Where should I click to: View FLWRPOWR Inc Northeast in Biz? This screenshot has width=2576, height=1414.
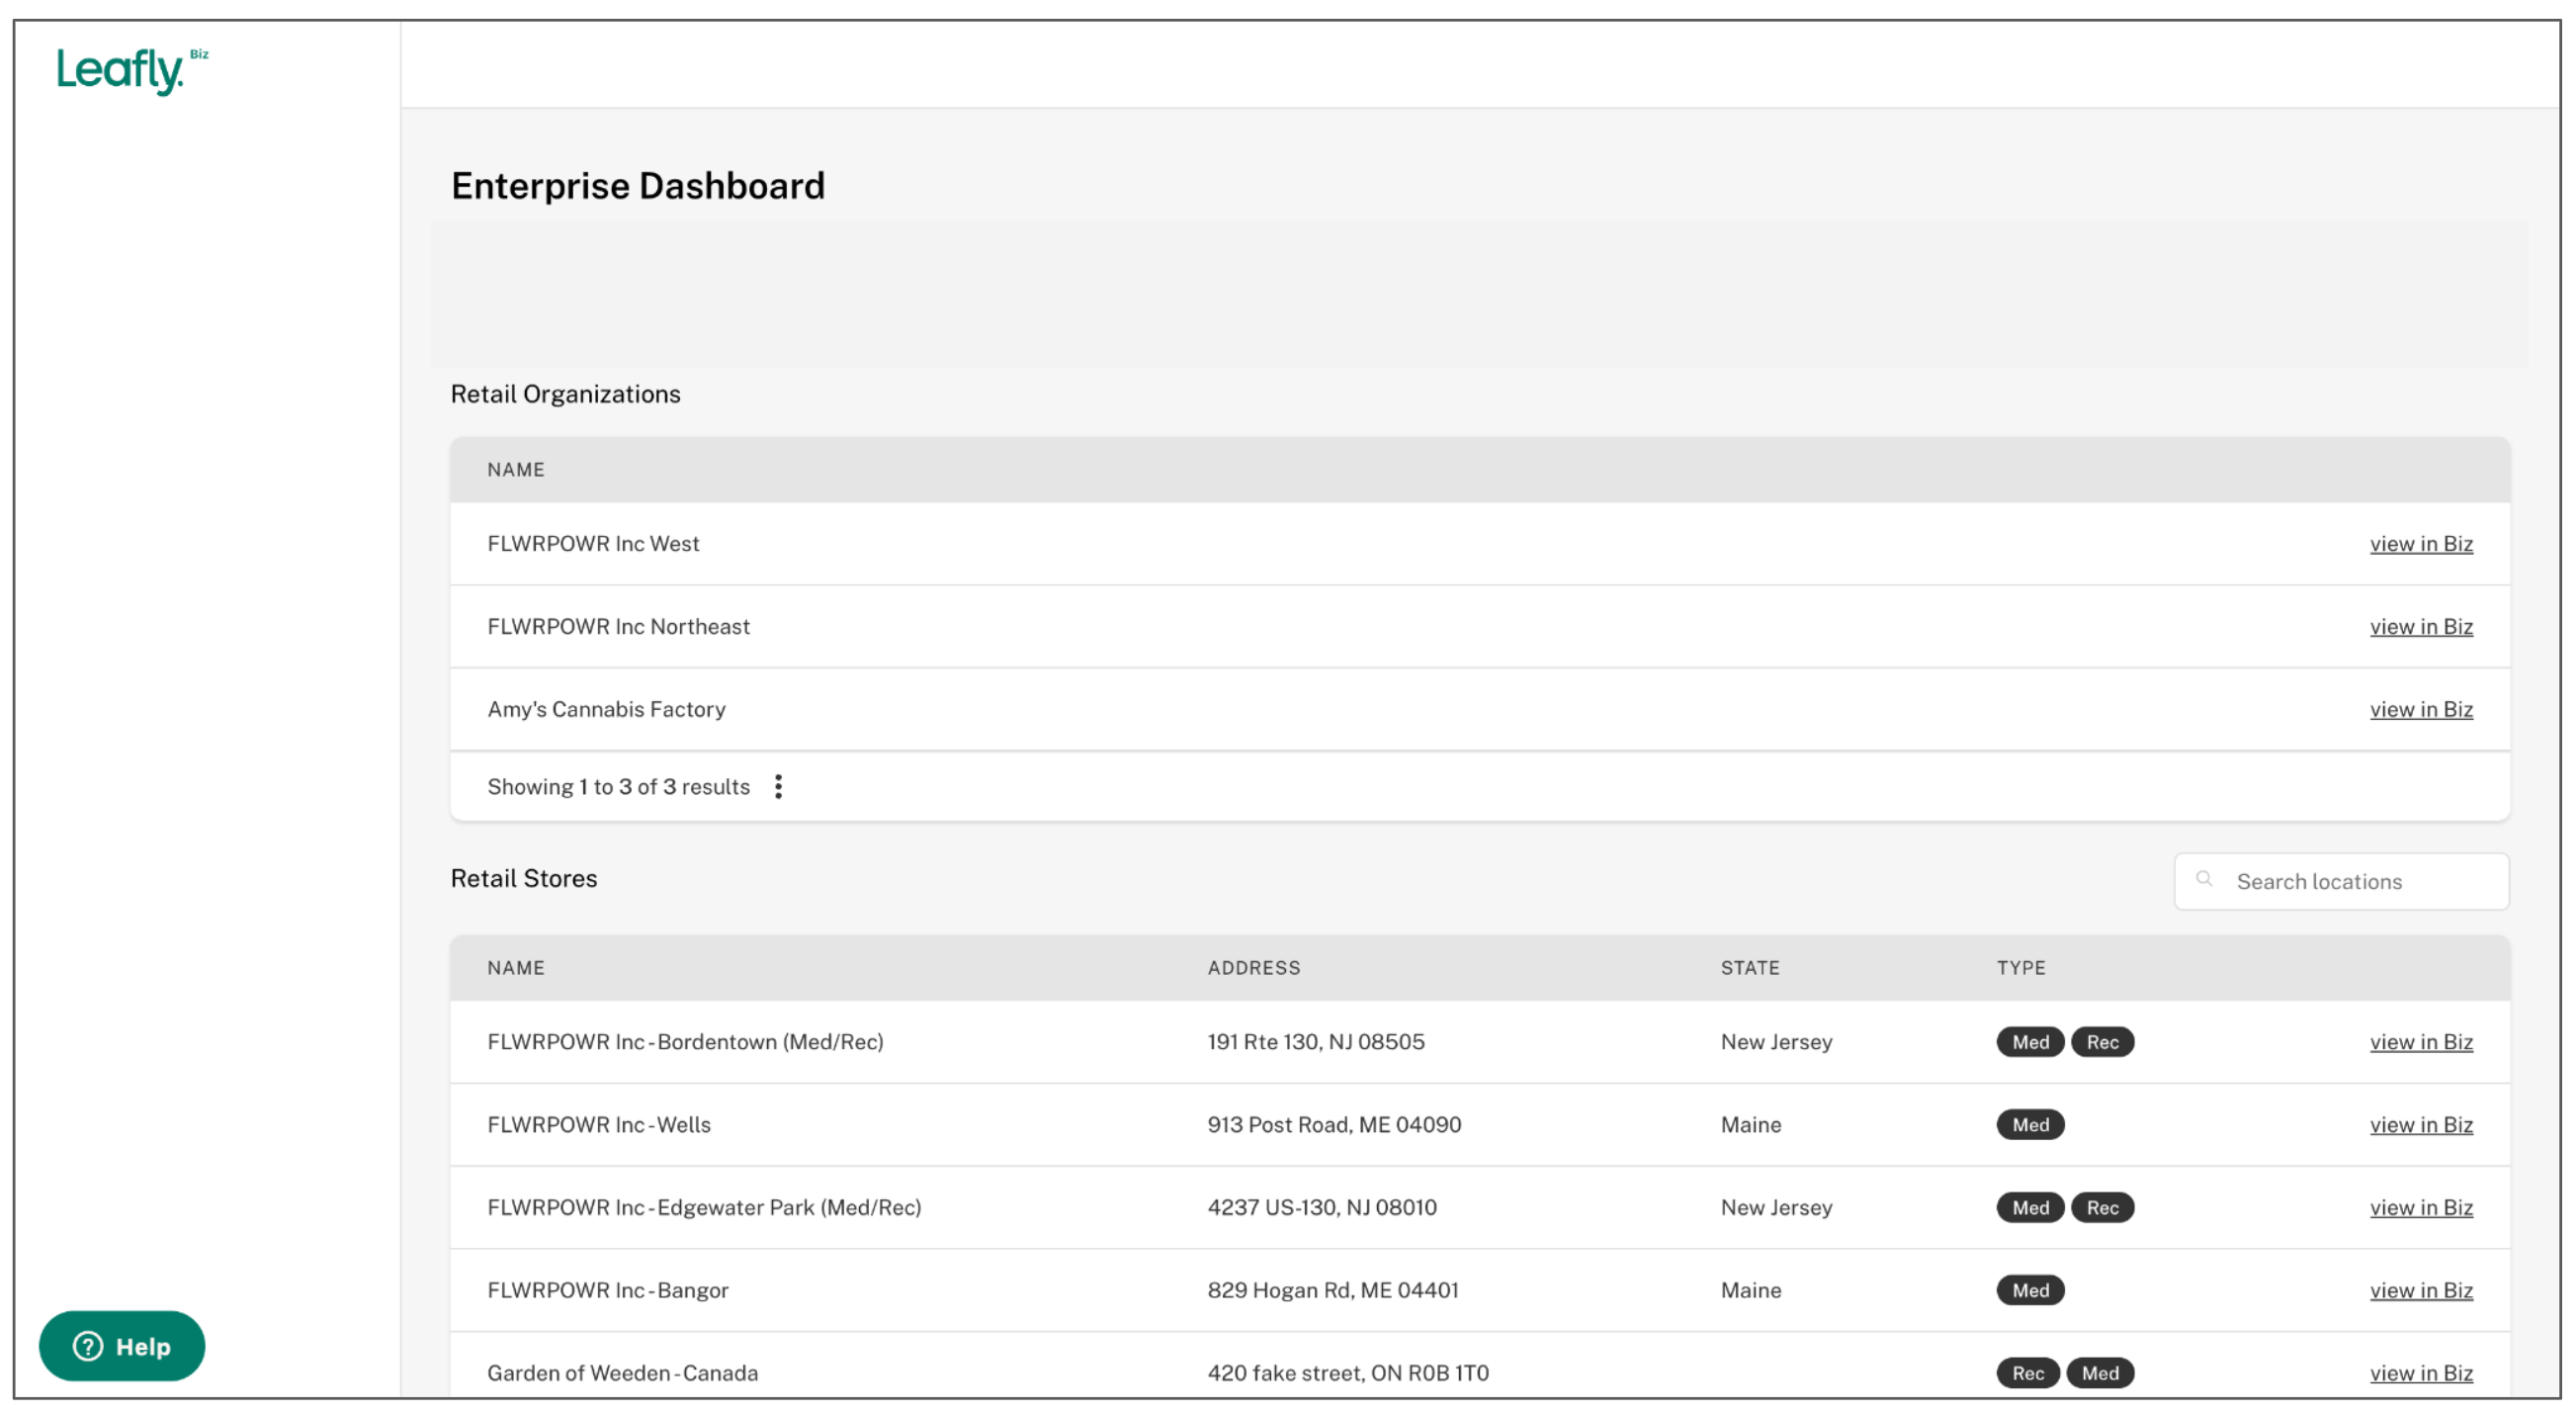(x=2420, y=627)
